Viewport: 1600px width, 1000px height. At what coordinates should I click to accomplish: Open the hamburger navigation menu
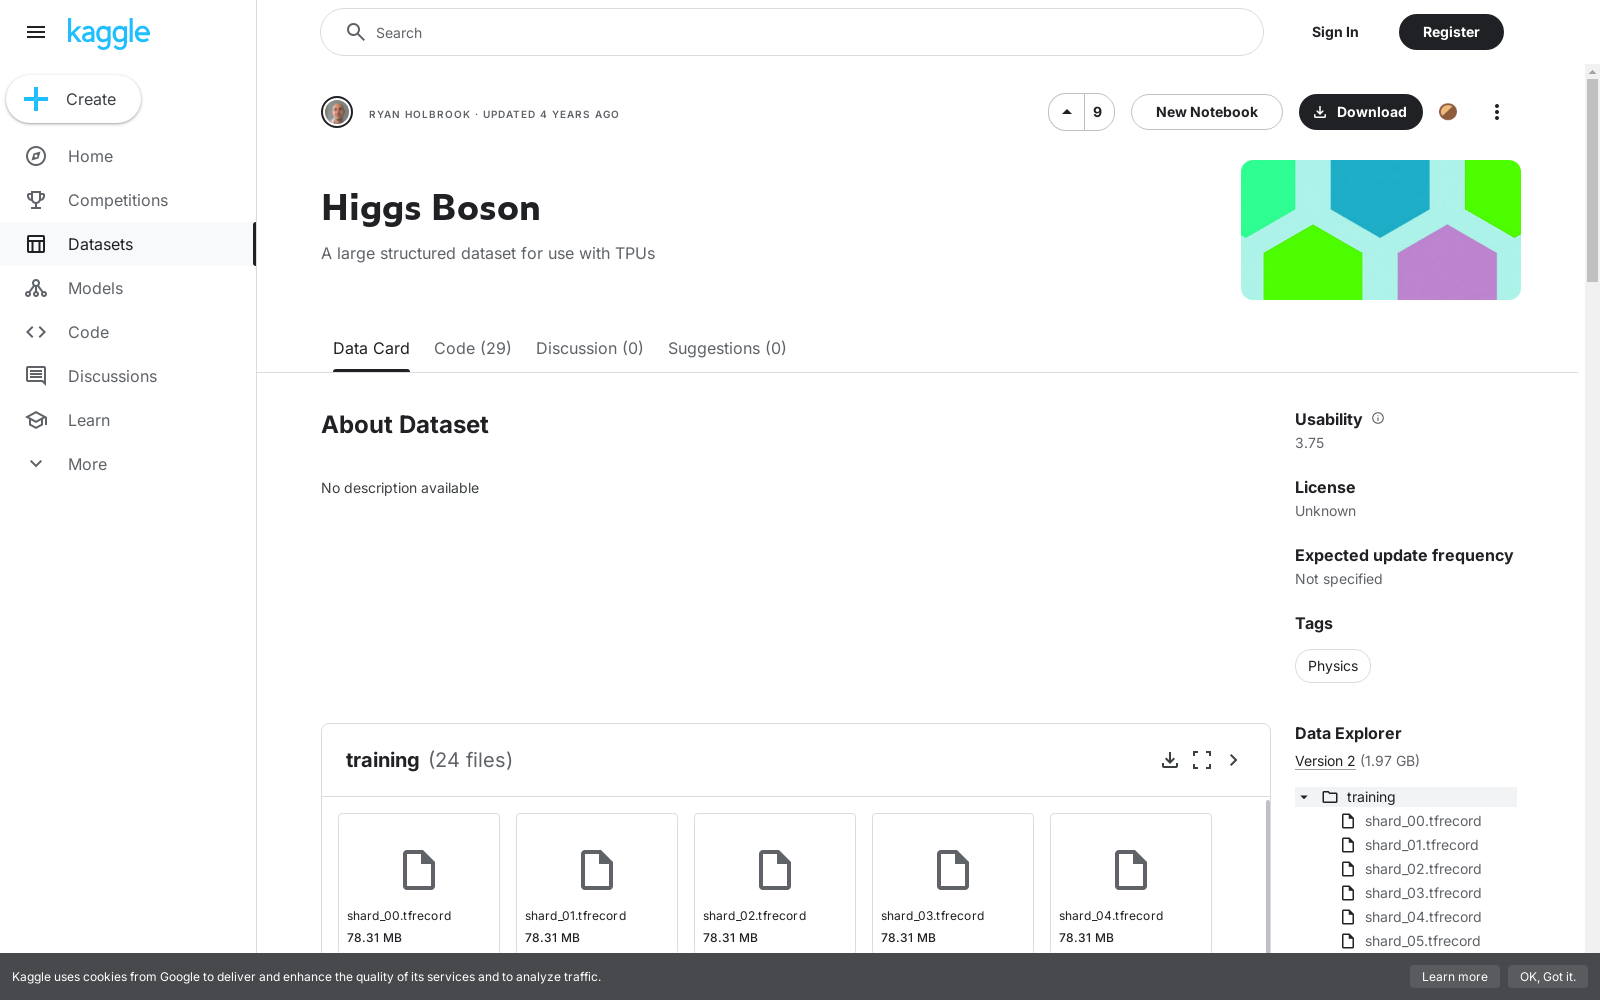36,32
